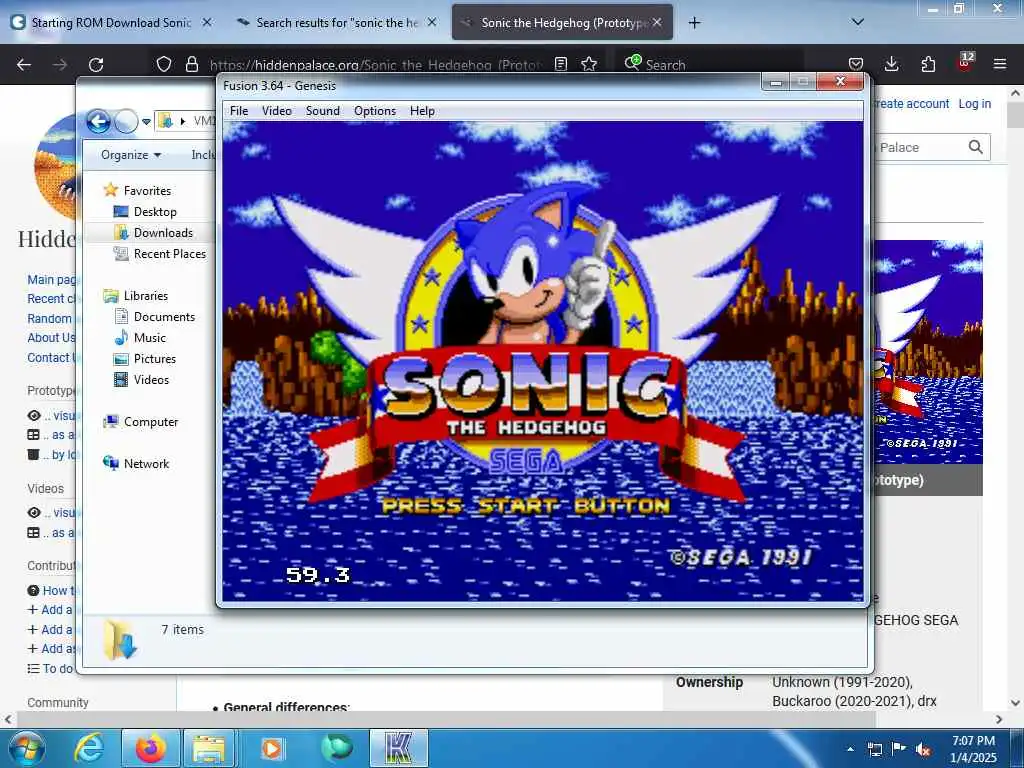Show hidden system tray icons
The image size is (1024, 768).
pos(850,749)
